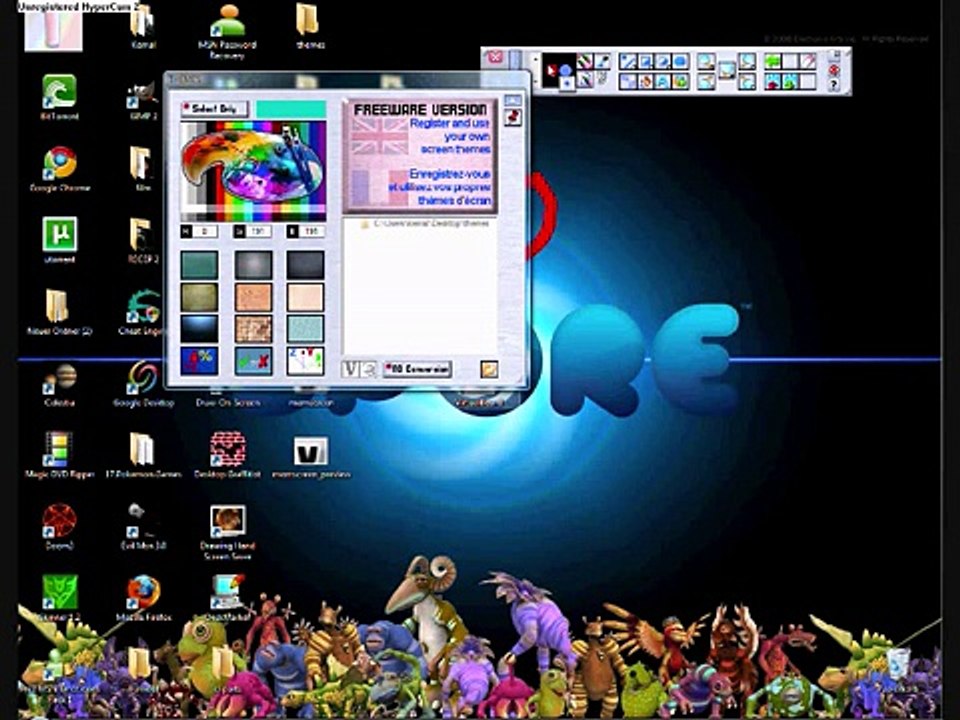This screenshot has height=720, width=960.
Task: Choose the dark blue glow theme thumbnail
Action: tap(199, 329)
